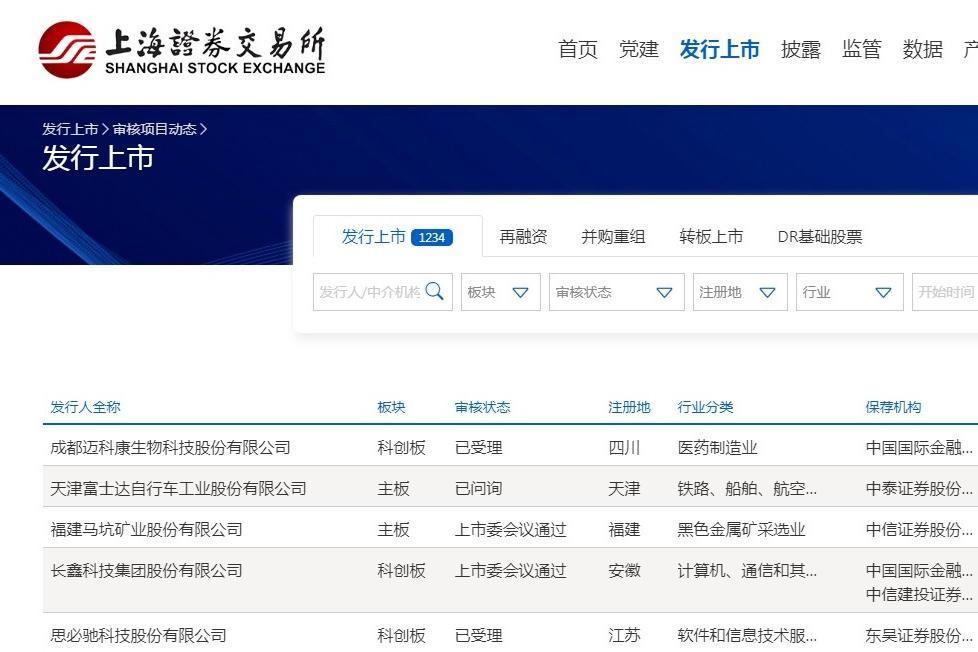This screenshot has height=652, width=978.
Task: Click 已问询 status in 天津富士达 row
Action: pos(478,489)
